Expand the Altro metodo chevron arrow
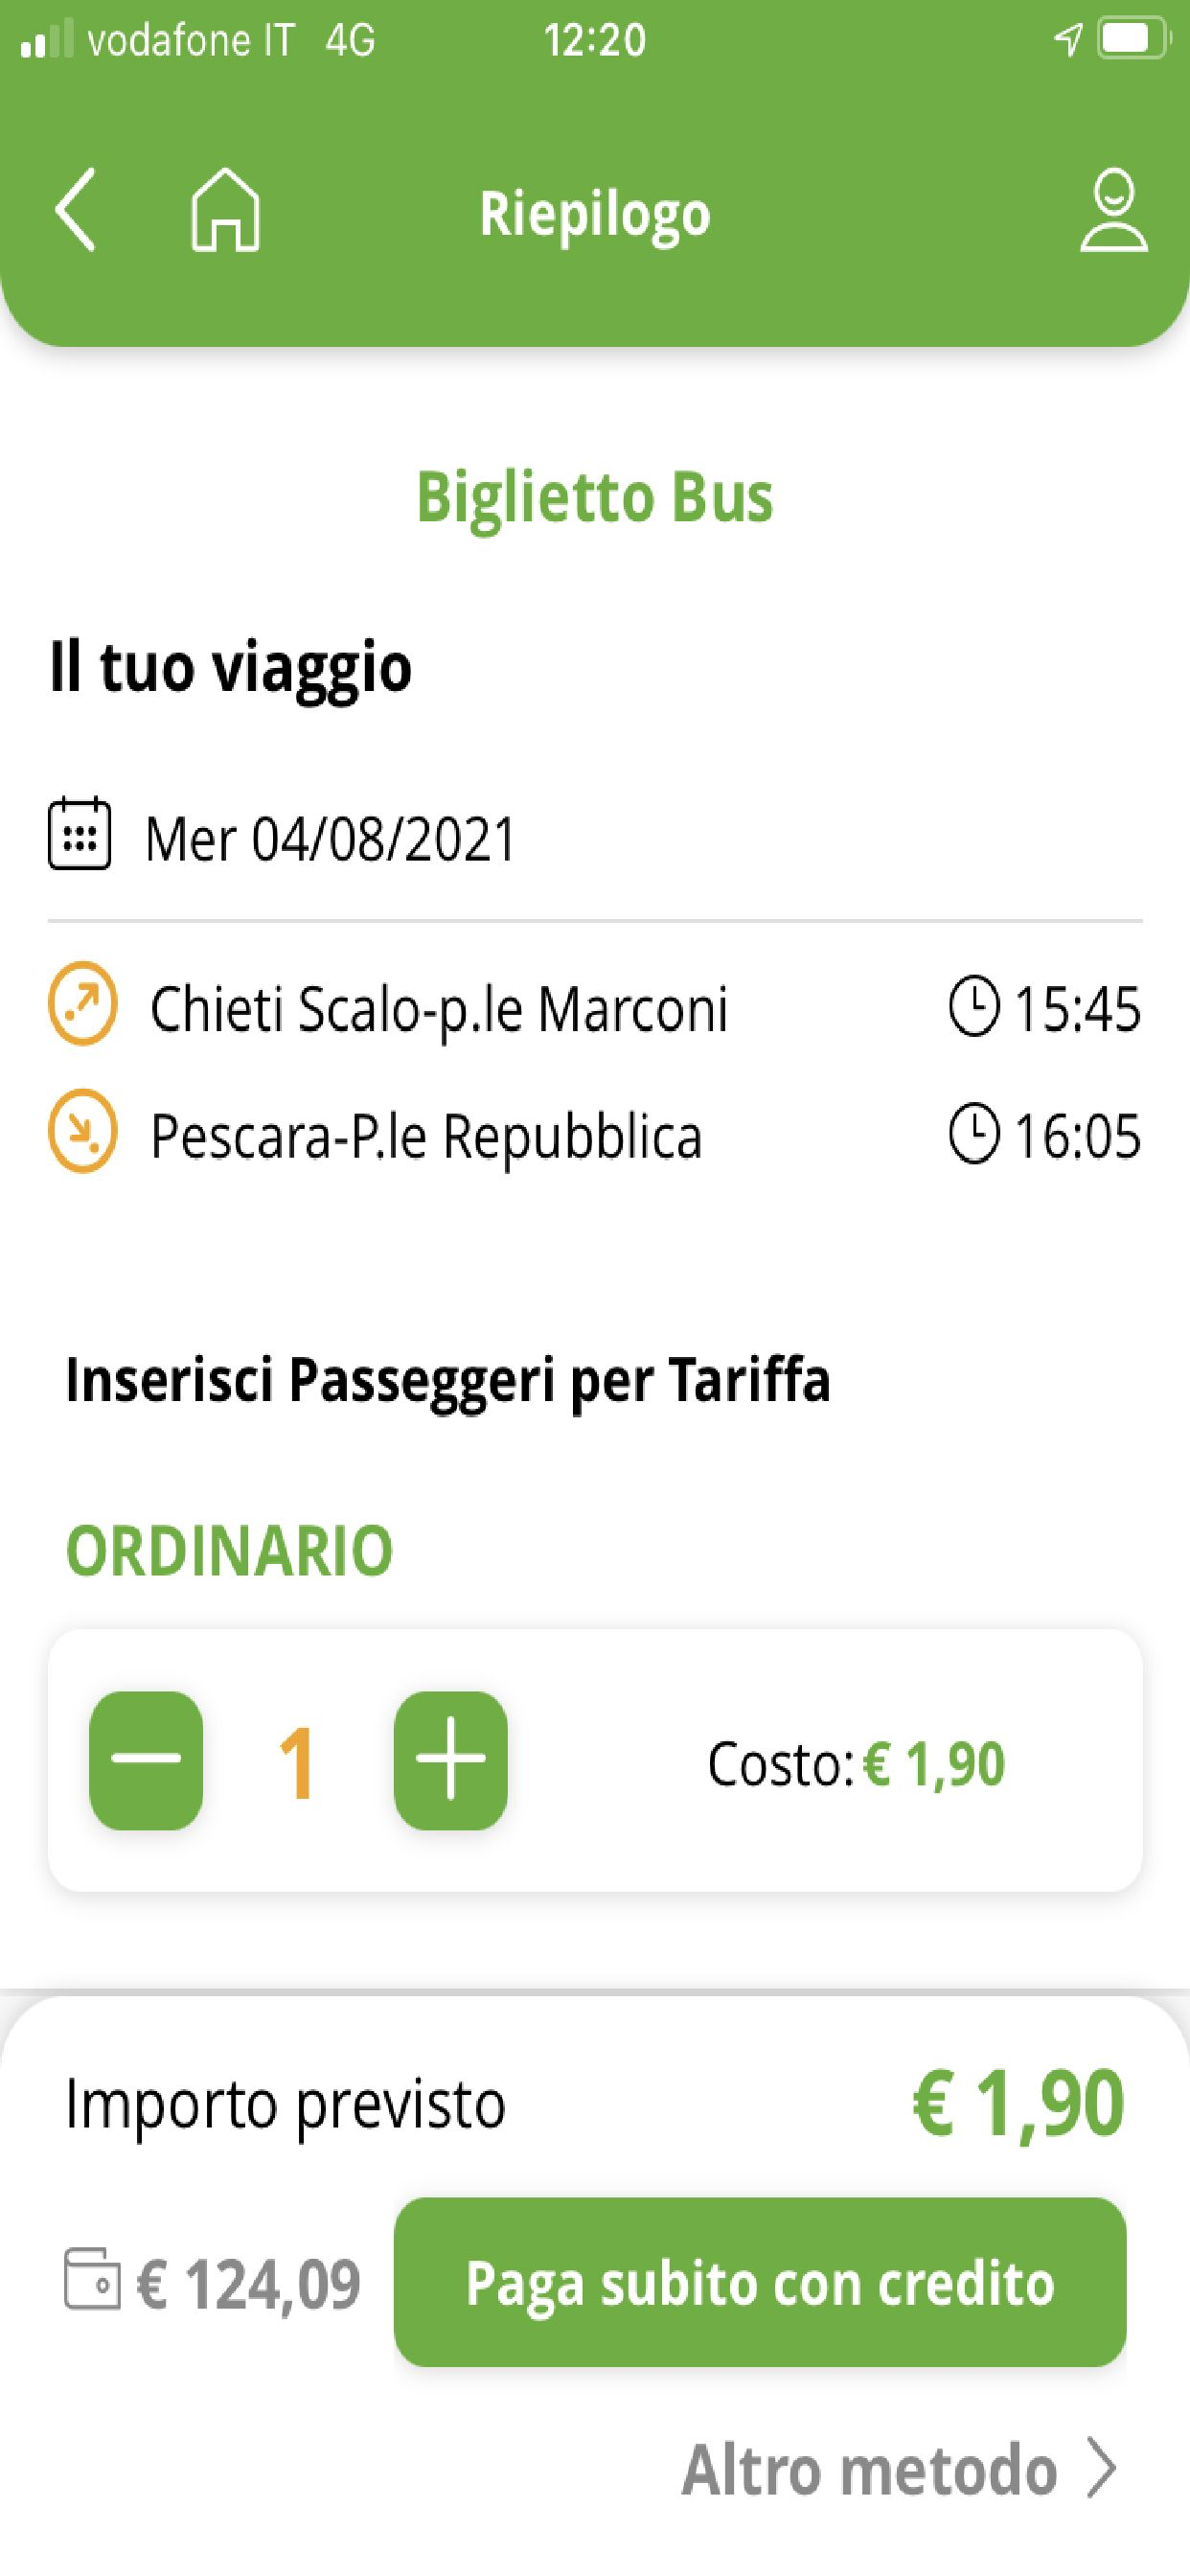This screenshot has width=1190, height=2576. 1103,2469
